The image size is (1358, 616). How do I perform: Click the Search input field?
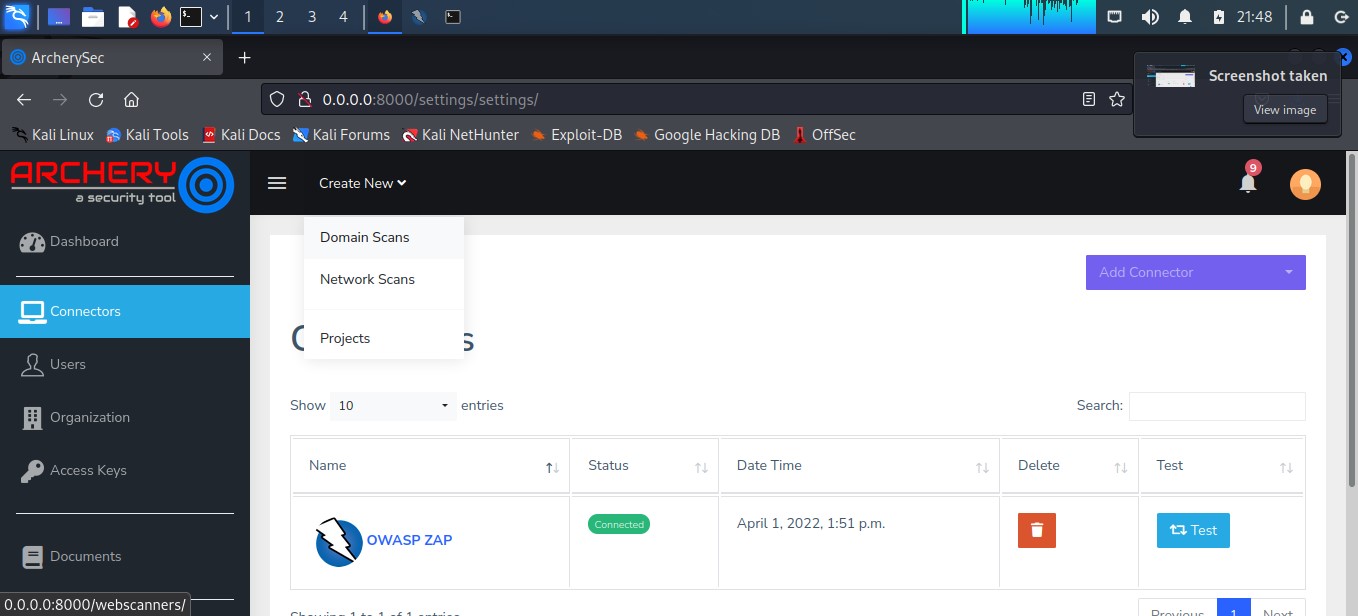point(1217,406)
